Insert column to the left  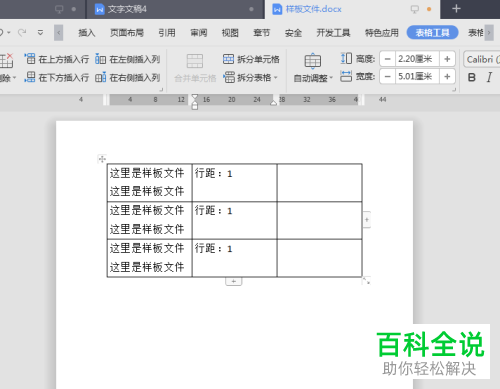pos(128,59)
